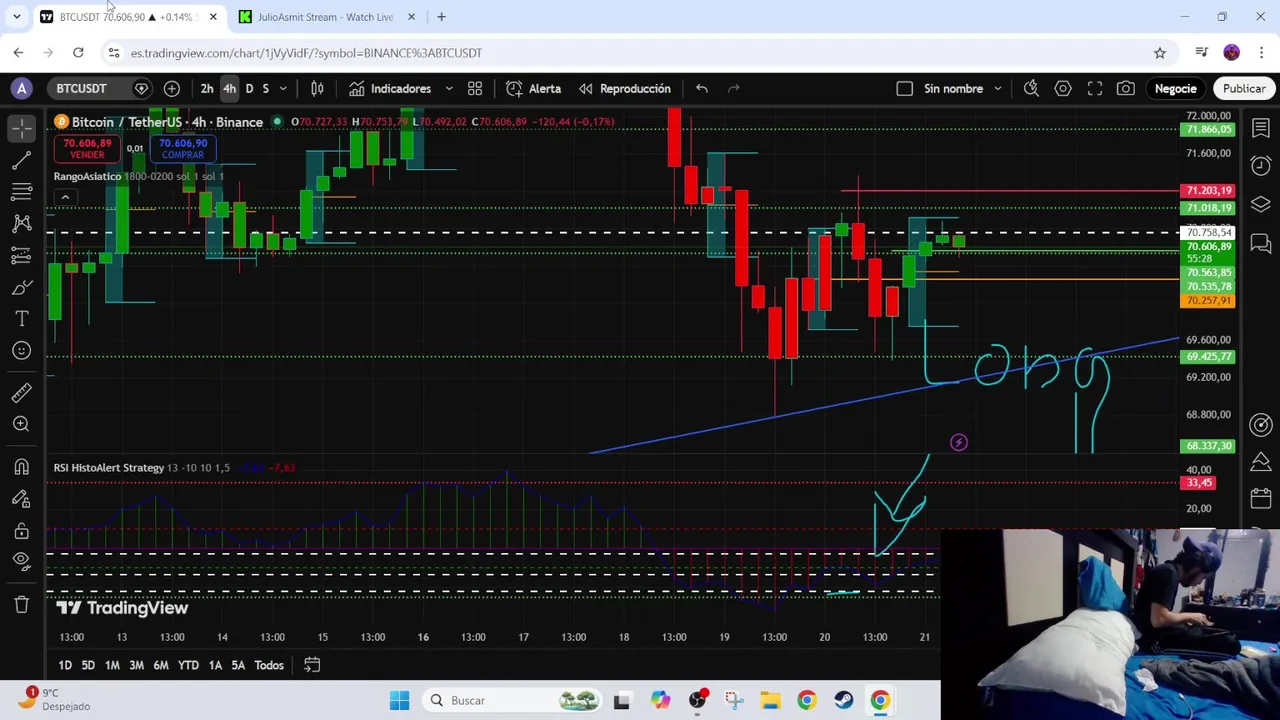Viewport: 1280px width, 720px height.
Task: Select the text annotation tool
Action: click(x=22, y=319)
